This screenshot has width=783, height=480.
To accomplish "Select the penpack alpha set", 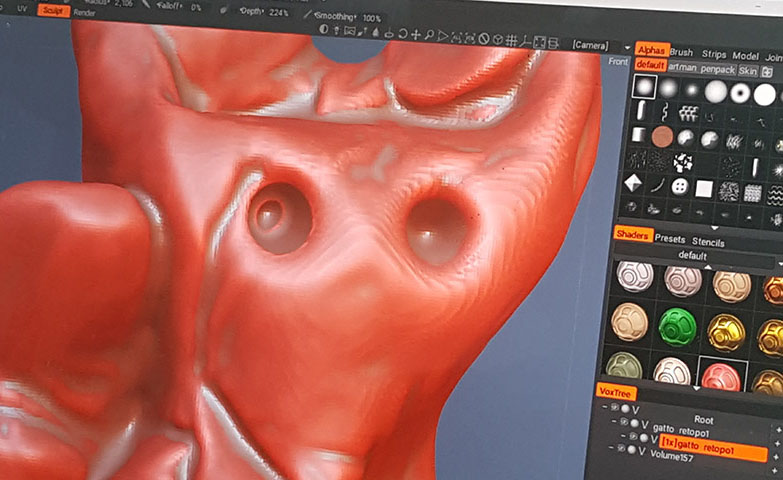I will (x=717, y=70).
